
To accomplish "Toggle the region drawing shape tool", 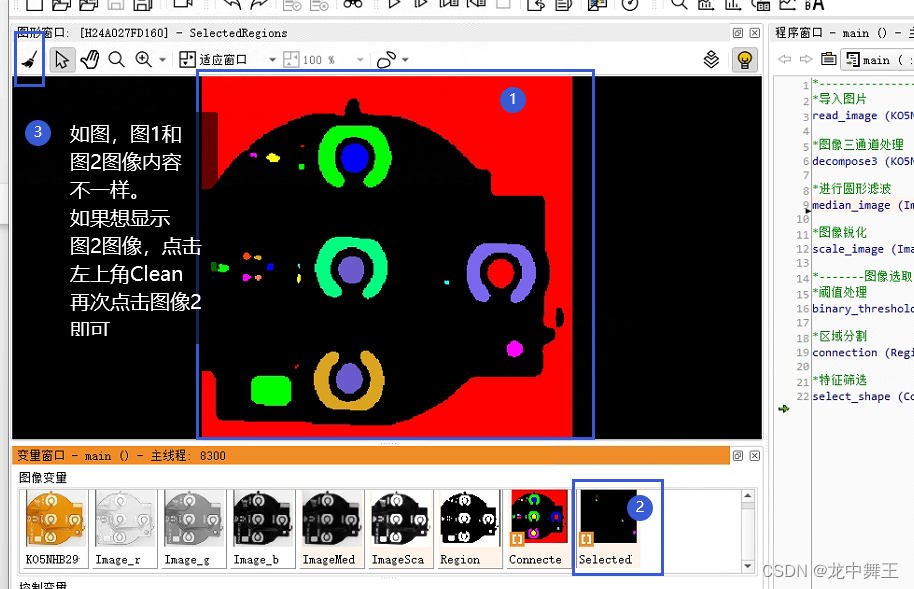I will 385,59.
